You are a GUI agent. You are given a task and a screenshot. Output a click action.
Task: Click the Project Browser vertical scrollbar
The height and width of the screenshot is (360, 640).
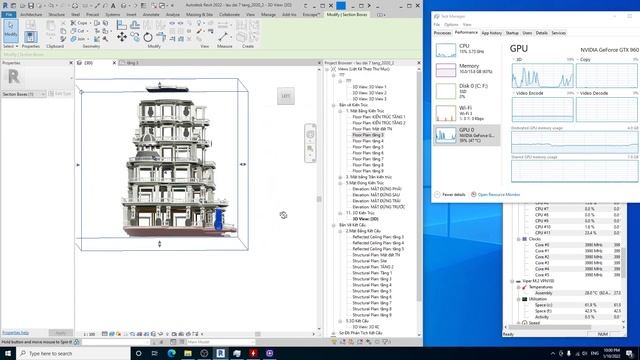(419, 188)
